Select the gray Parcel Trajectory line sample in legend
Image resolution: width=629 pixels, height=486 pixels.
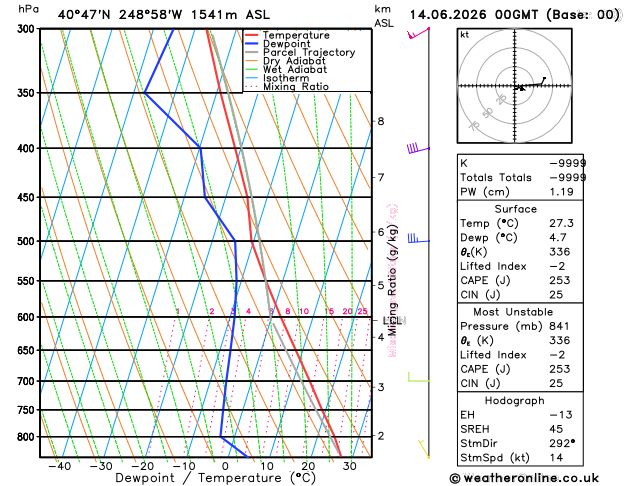(252, 52)
